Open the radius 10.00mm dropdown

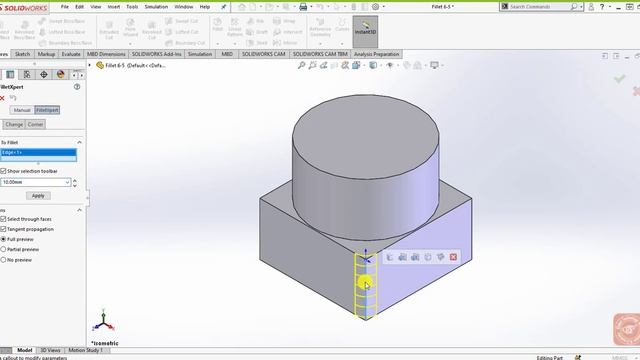(x=67, y=182)
